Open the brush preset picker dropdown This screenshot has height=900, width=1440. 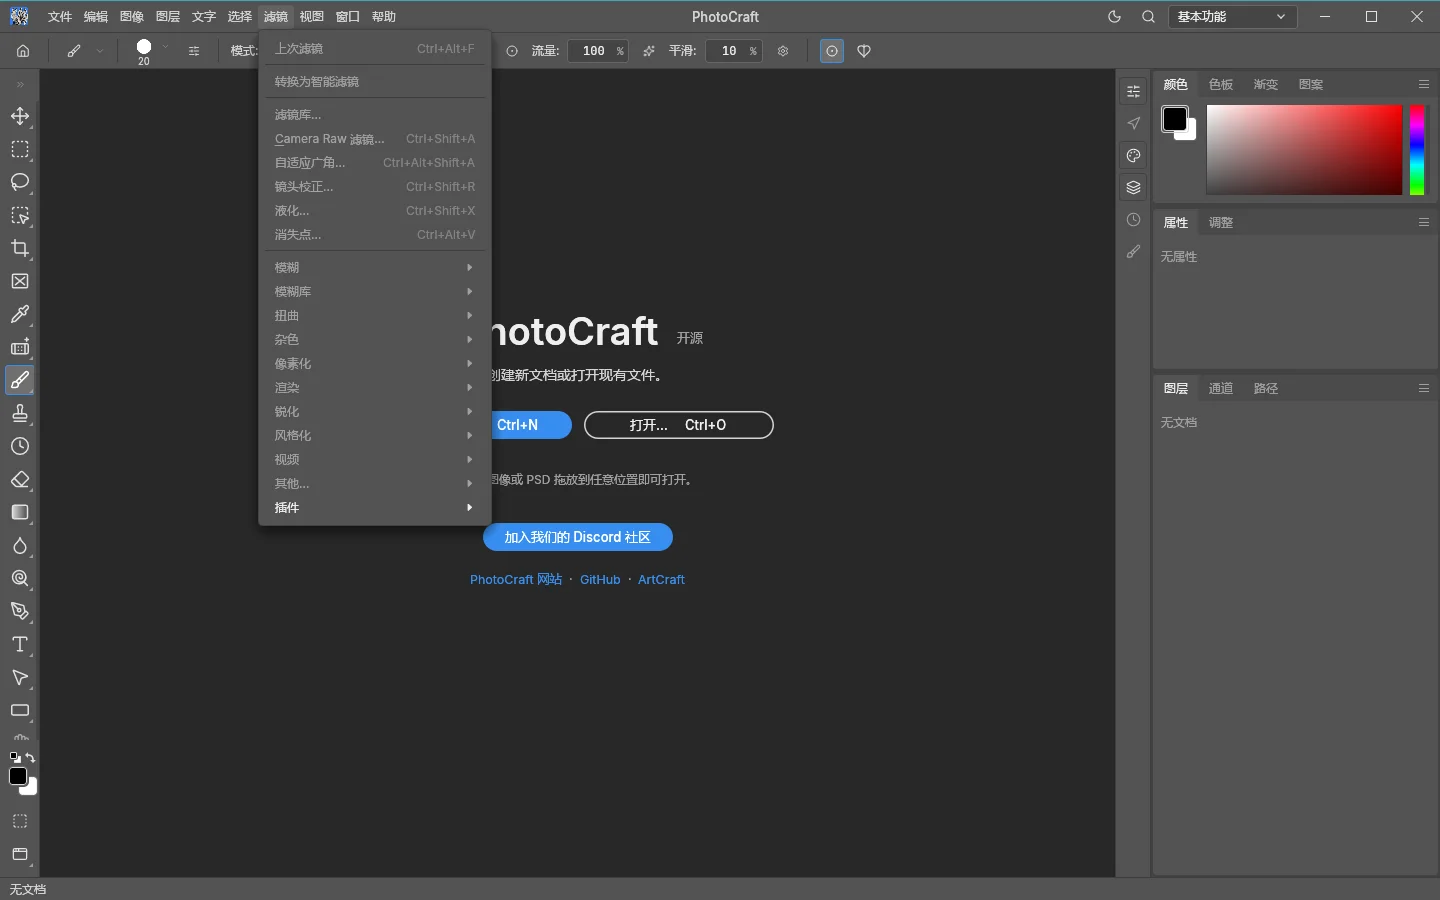click(166, 47)
